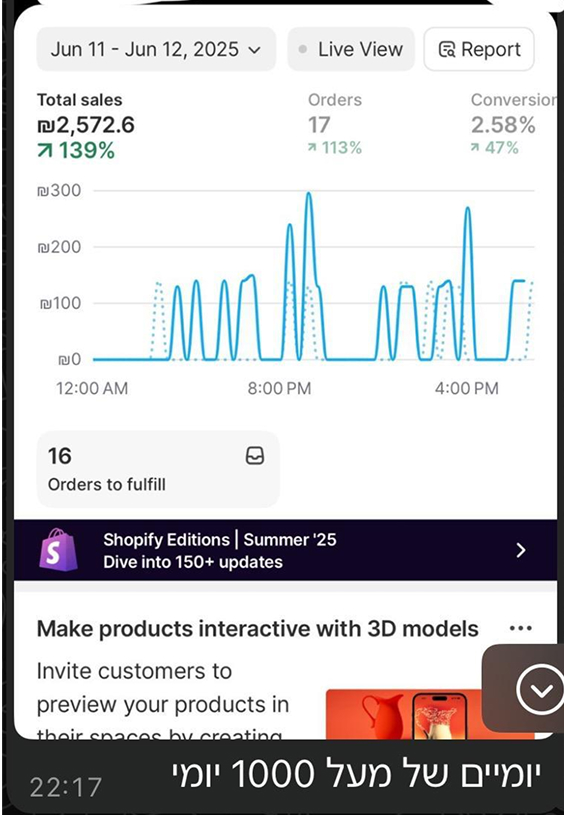Open the Report button

(x=479, y=49)
